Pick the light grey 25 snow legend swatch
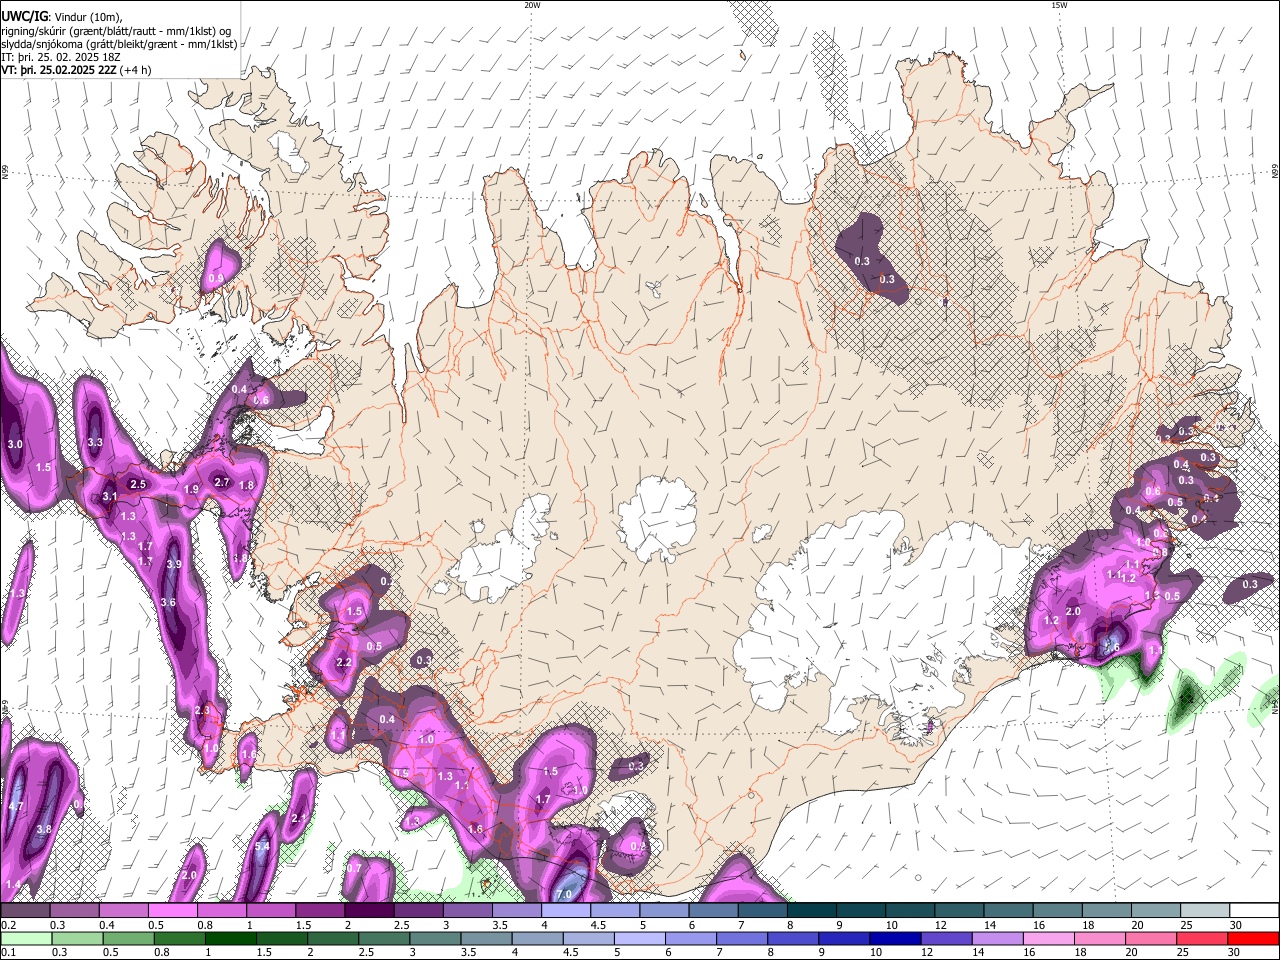This screenshot has width=1280, height=960. 1204,911
